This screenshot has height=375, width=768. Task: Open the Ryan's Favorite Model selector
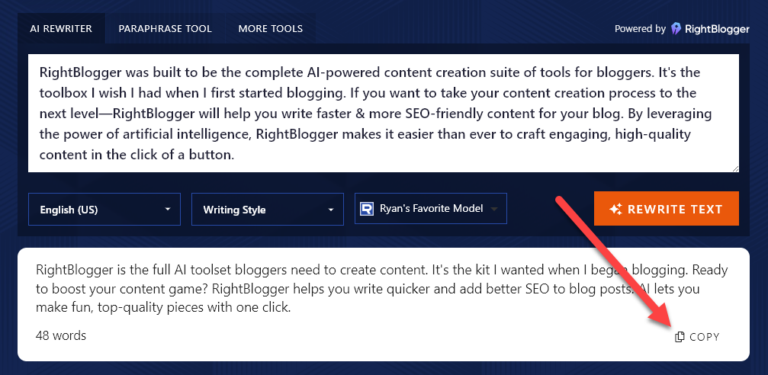431,209
